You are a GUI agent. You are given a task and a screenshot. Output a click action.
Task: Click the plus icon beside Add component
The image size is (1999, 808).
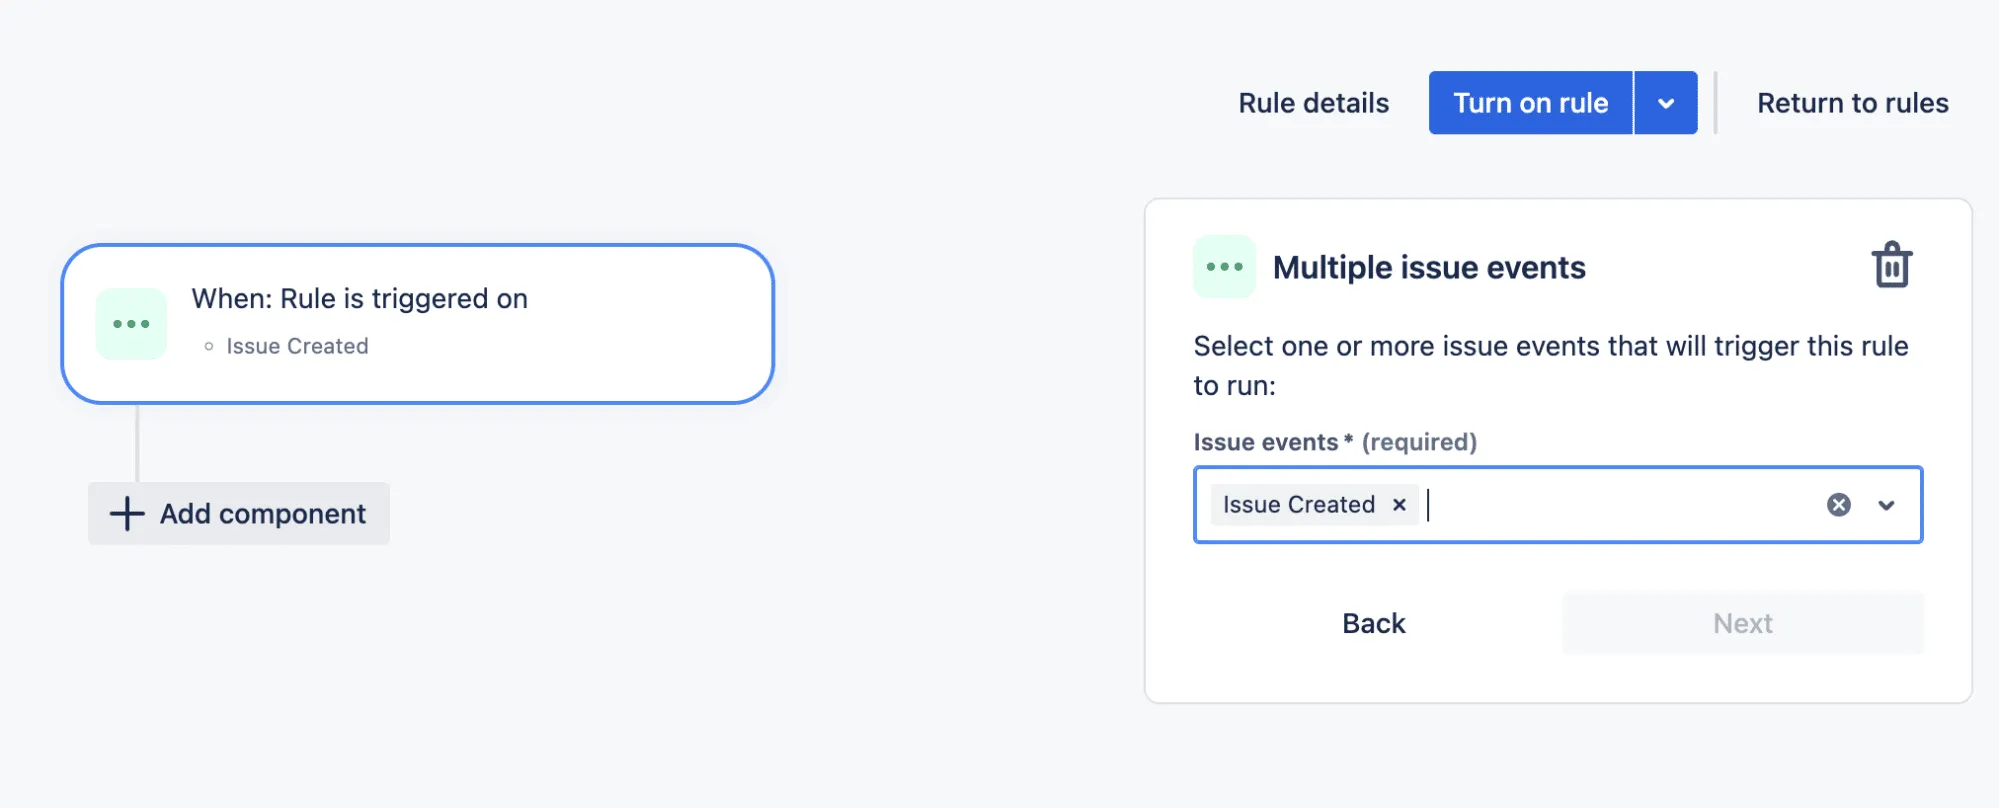127,514
